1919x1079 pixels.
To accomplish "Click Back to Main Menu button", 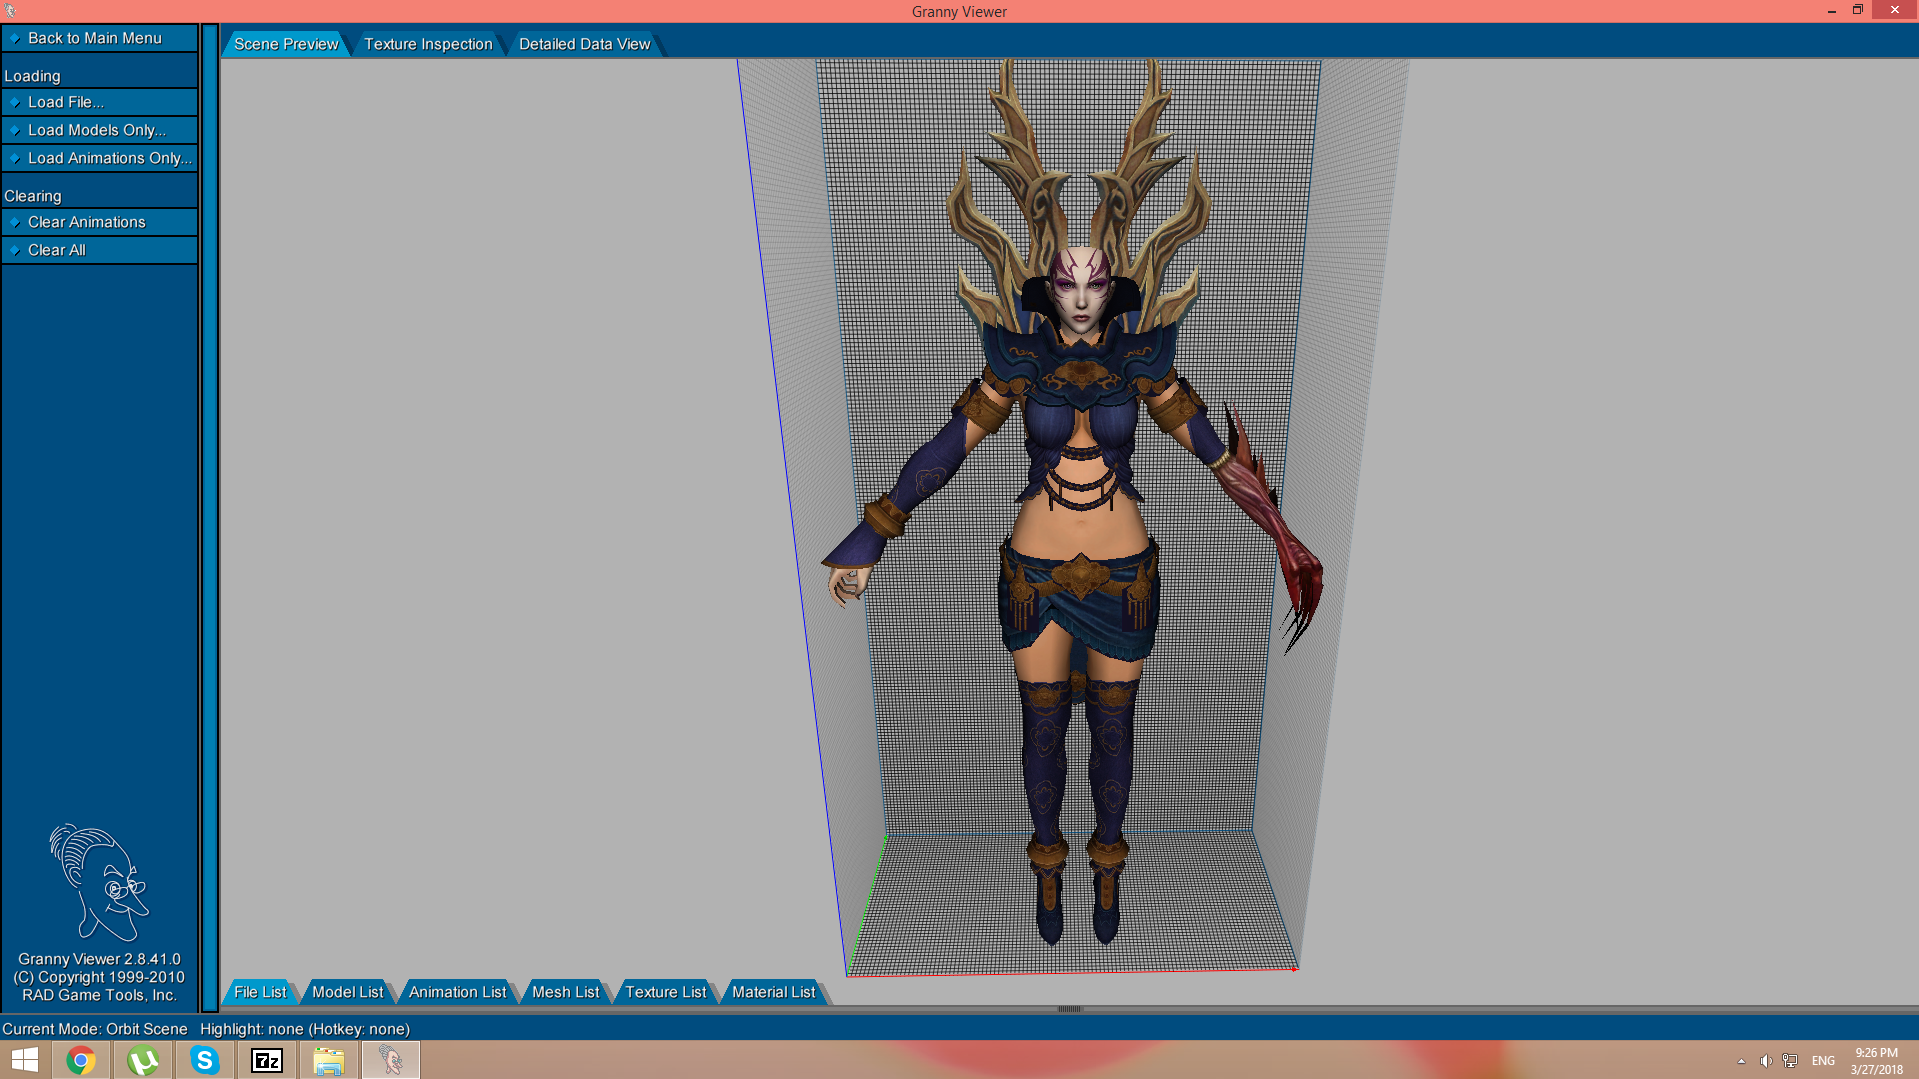I will pyautogui.click(x=99, y=38).
